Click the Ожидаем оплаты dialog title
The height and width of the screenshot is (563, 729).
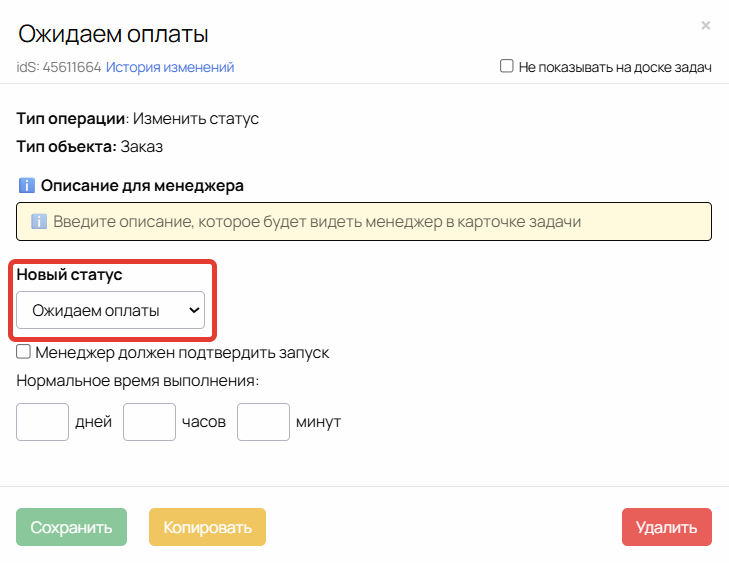(x=113, y=34)
